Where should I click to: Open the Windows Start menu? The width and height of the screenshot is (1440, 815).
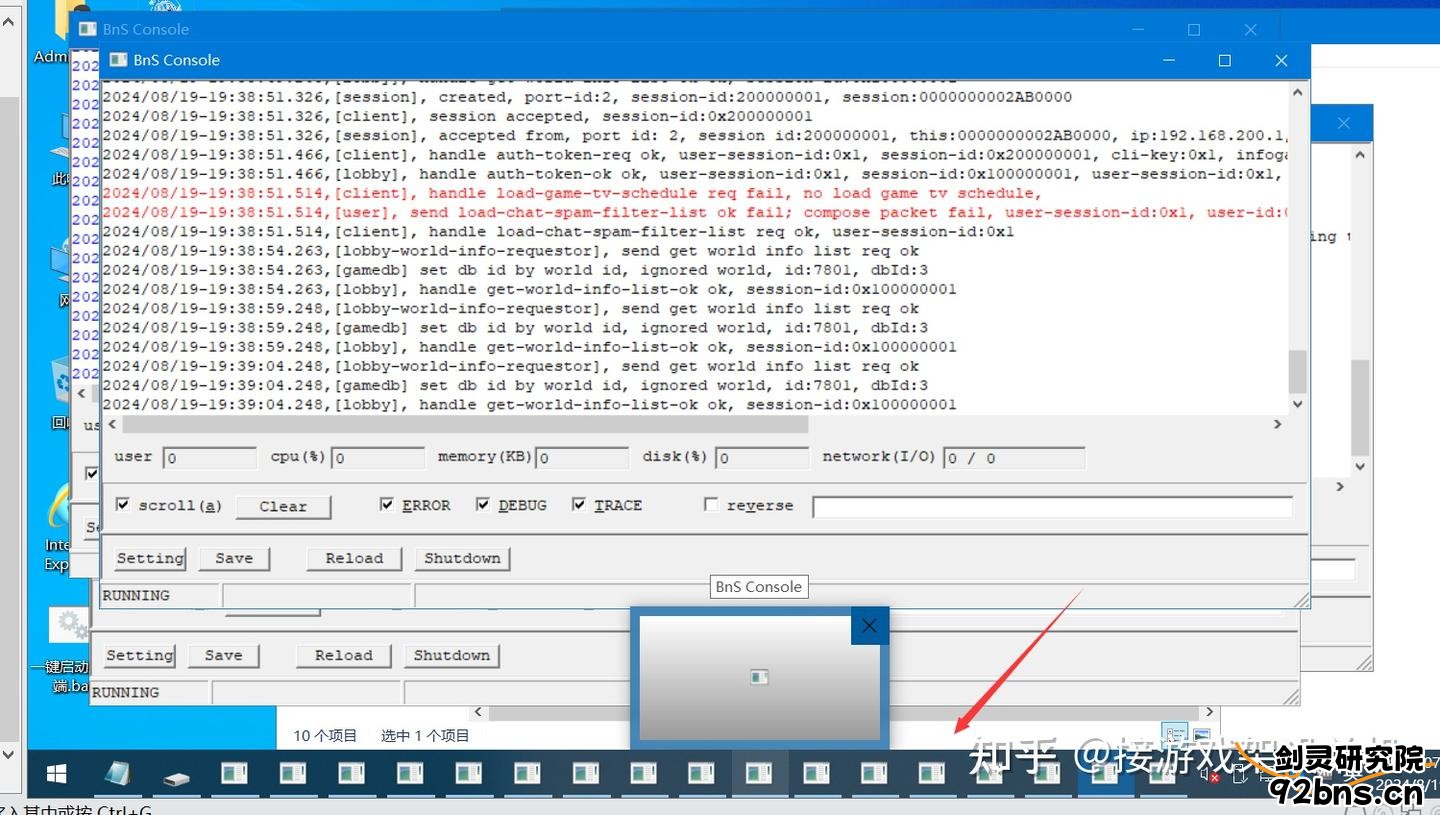(56, 774)
